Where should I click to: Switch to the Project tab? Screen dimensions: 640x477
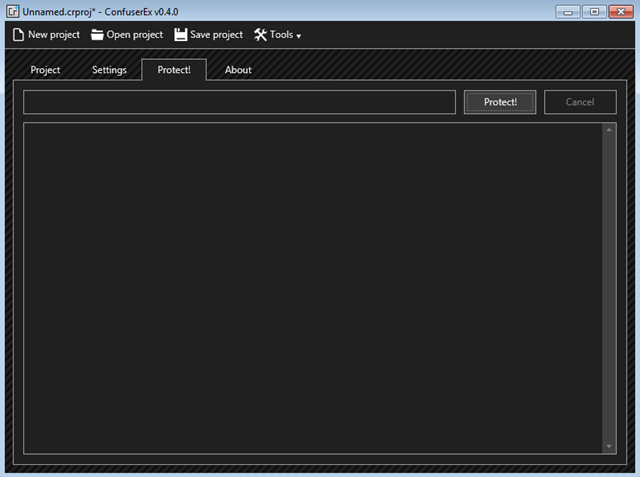click(x=45, y=70)
